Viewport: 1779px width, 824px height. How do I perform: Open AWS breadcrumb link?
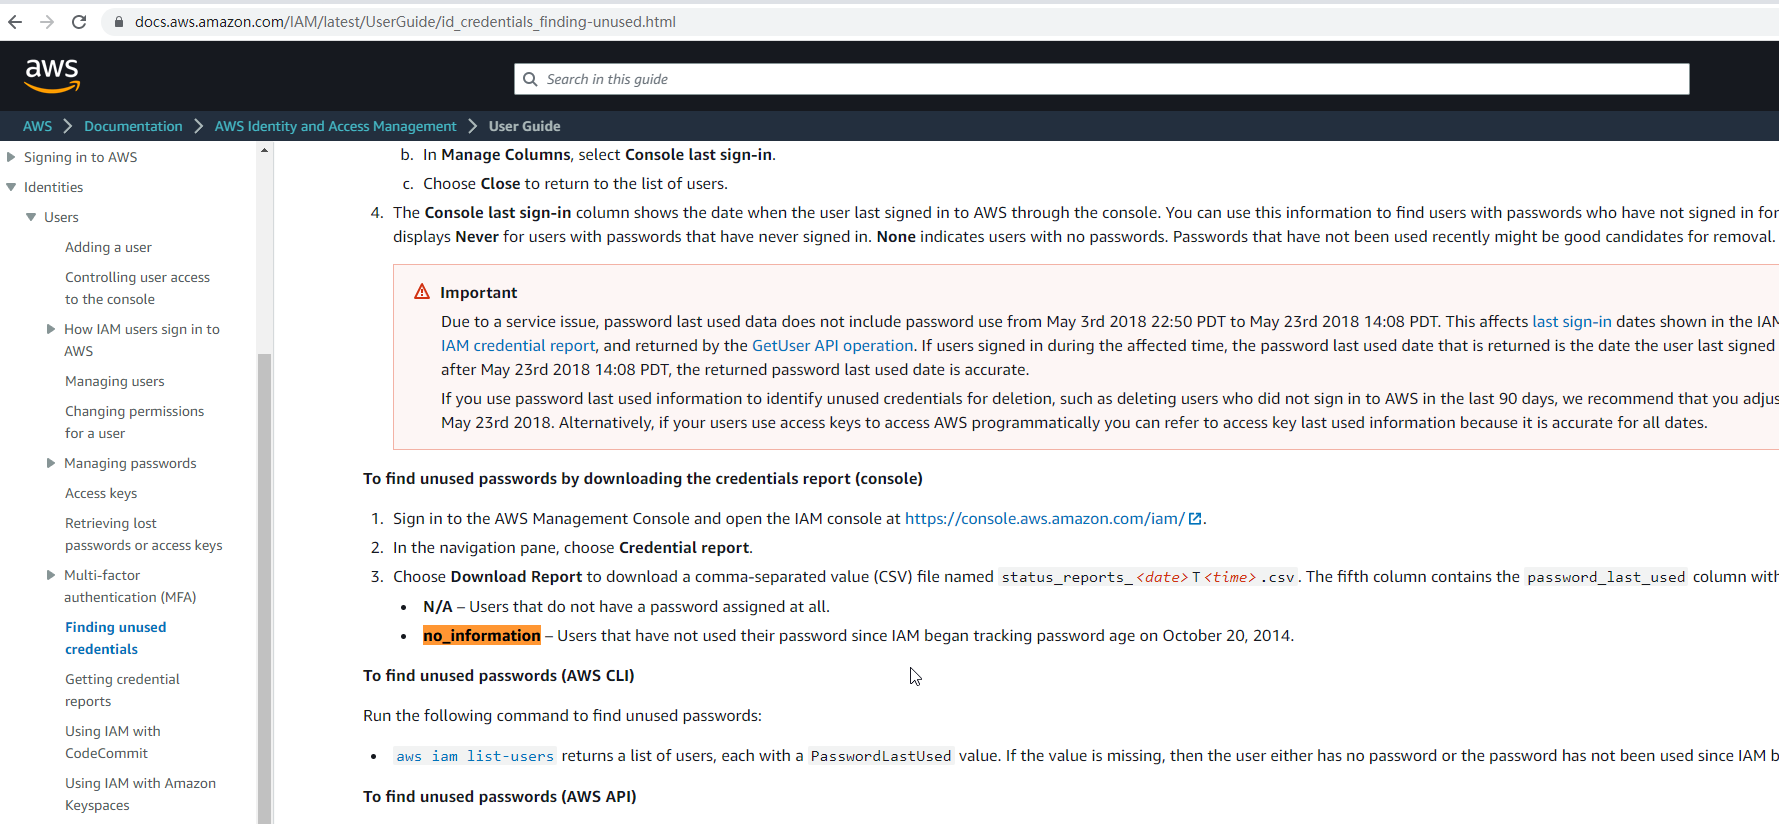37,126
